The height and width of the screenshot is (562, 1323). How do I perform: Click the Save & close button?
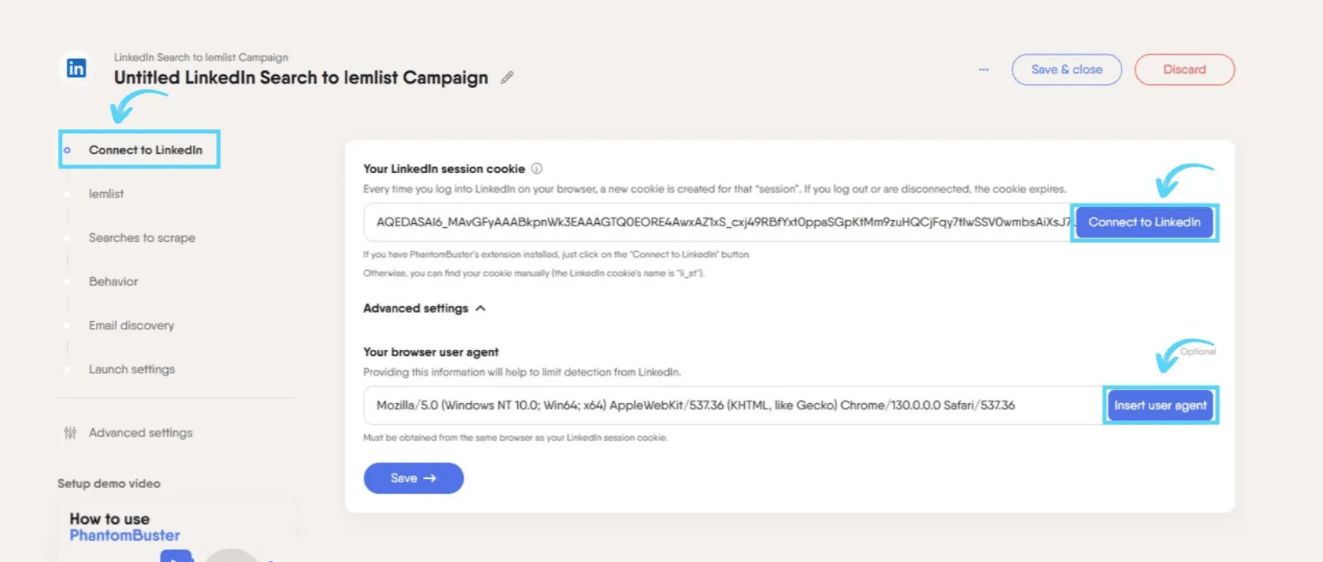coord(1067,70)
